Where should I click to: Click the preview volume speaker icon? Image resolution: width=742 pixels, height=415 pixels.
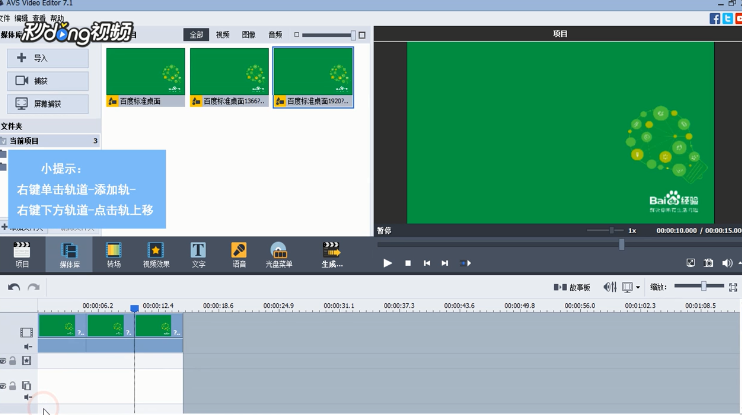[727, 263]
